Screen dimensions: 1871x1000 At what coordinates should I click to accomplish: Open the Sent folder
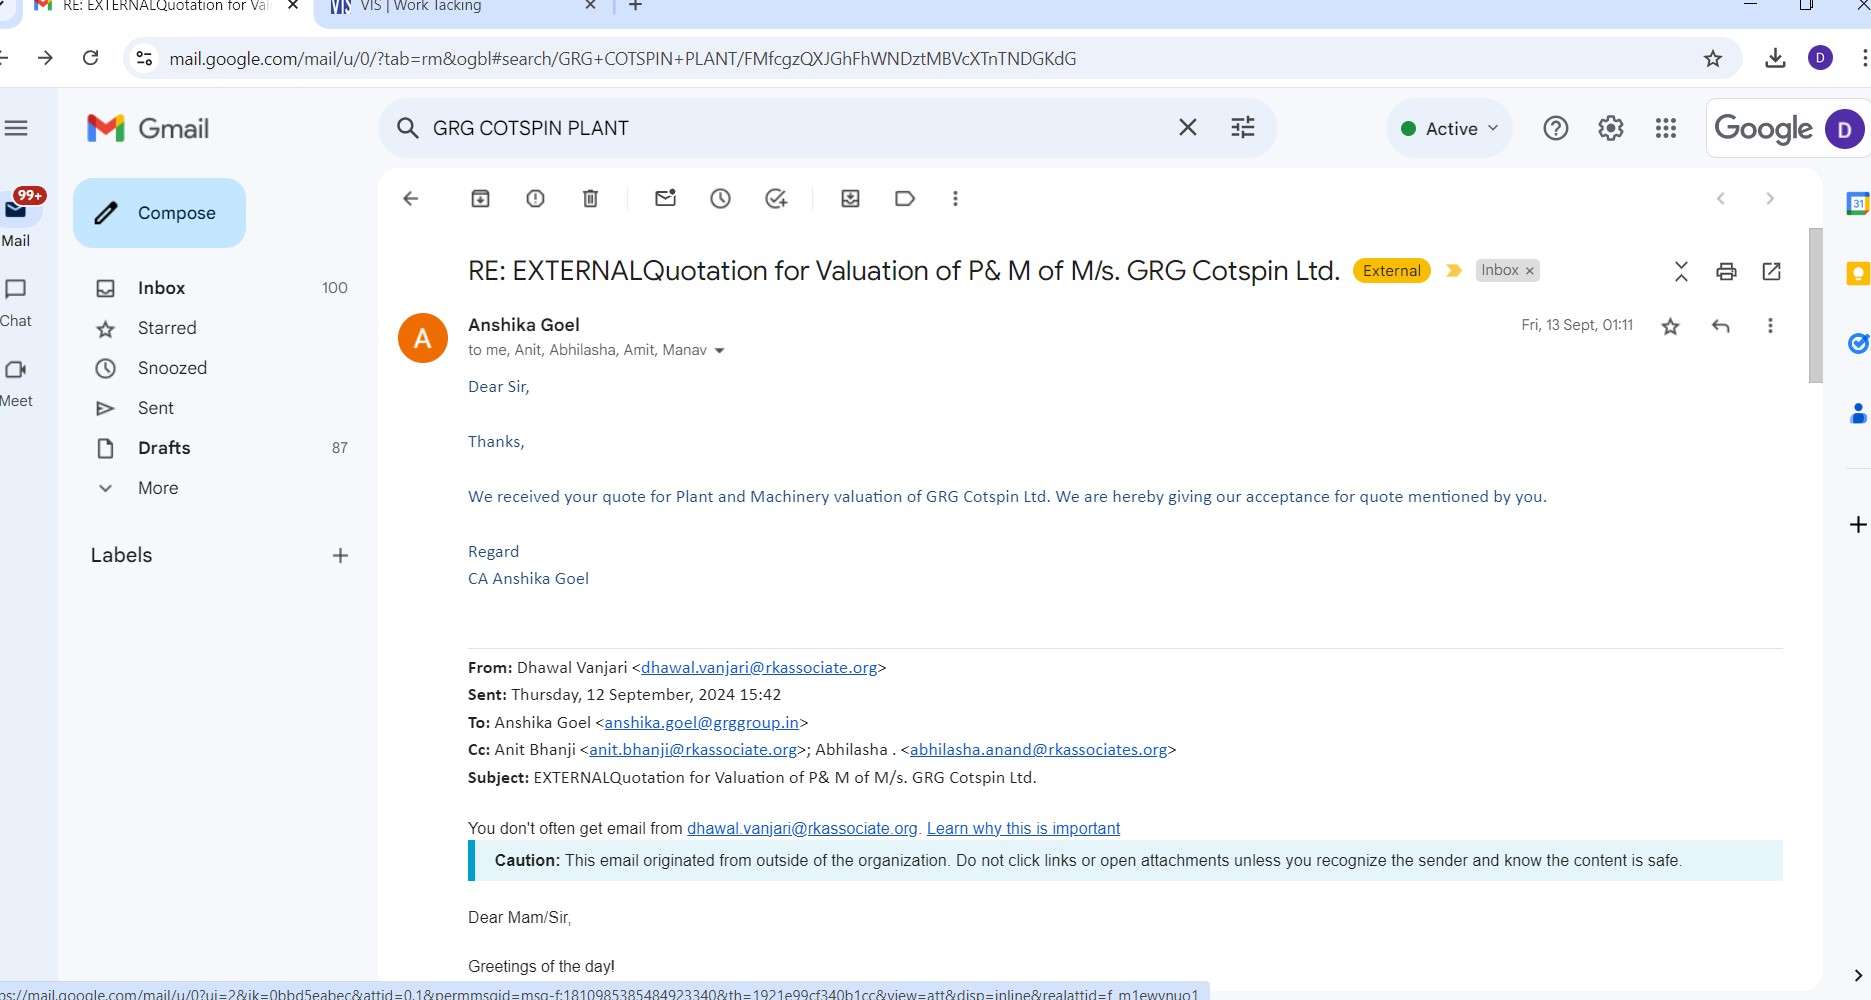coord(155,408)
